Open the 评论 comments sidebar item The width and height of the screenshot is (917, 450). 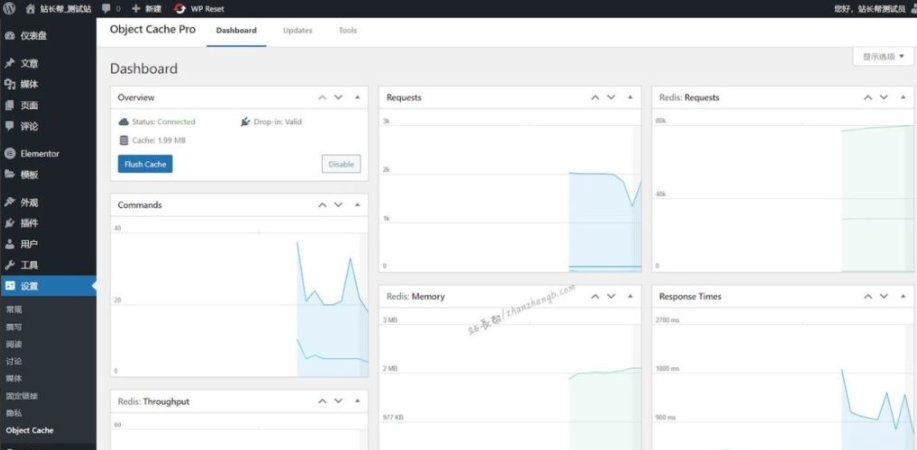tap(48, 126)
